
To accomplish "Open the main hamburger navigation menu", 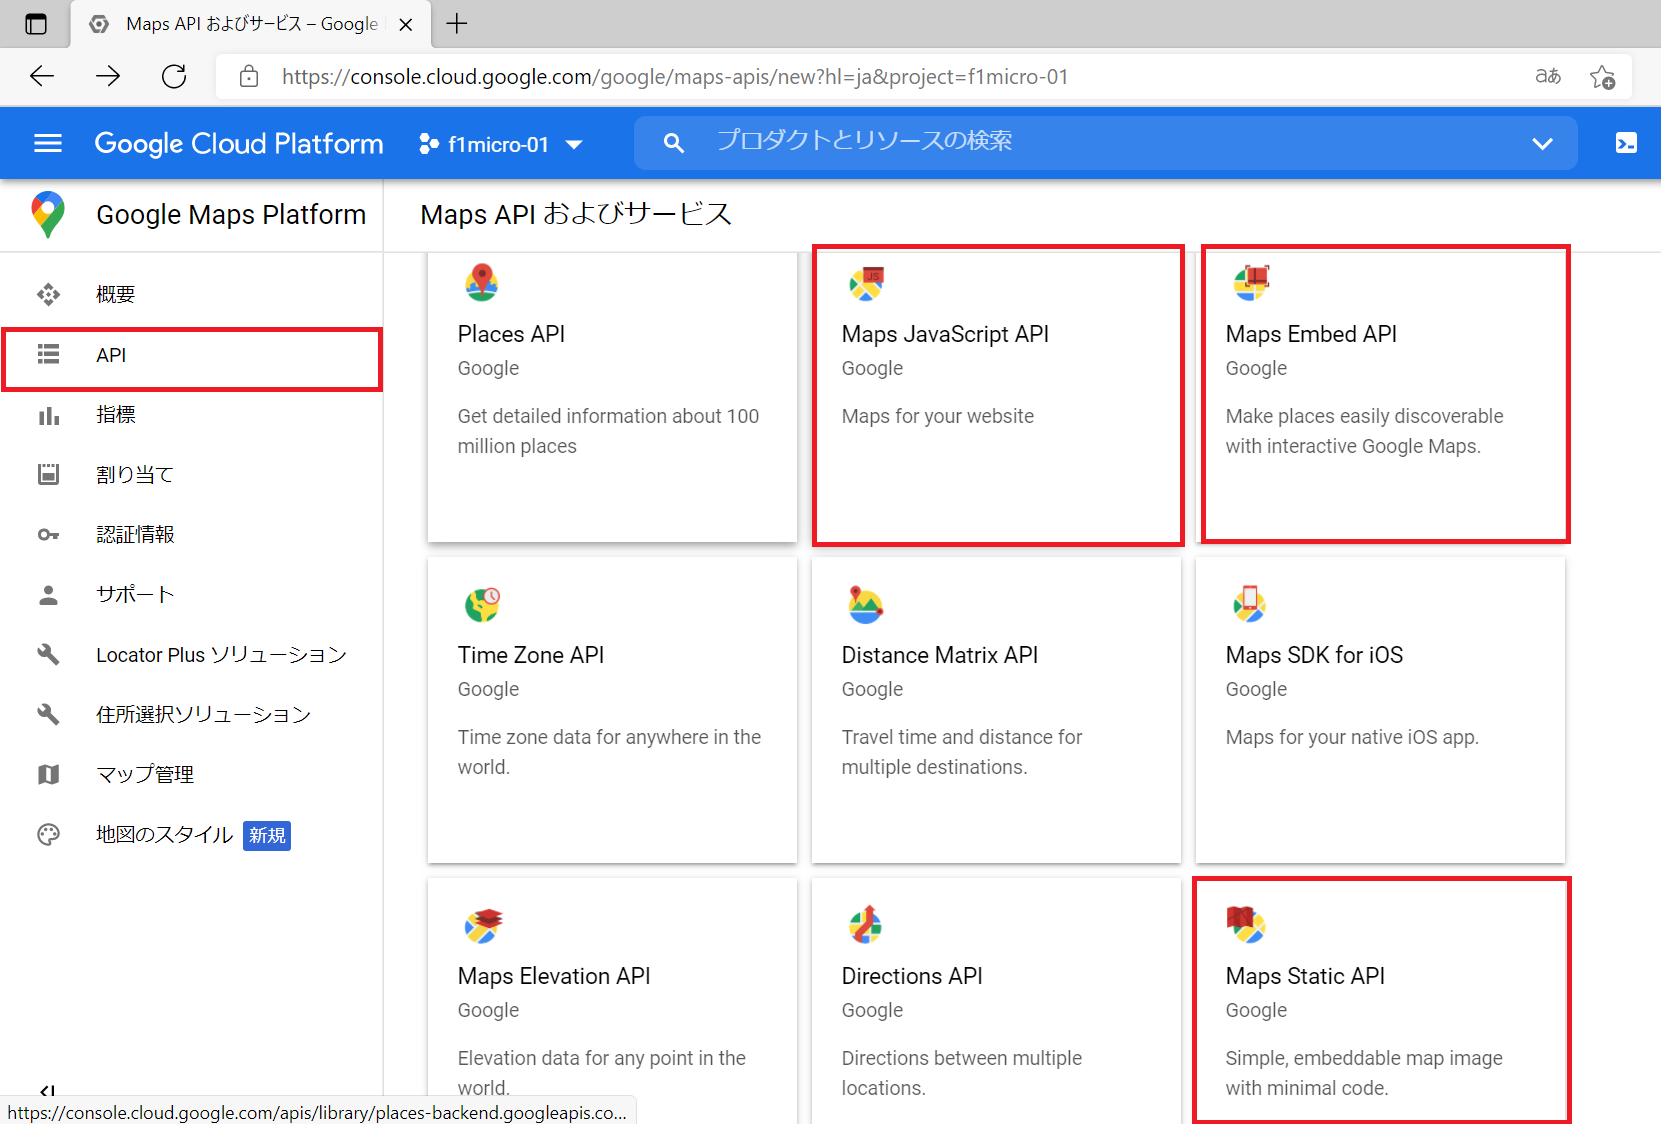I will point(48,143).
